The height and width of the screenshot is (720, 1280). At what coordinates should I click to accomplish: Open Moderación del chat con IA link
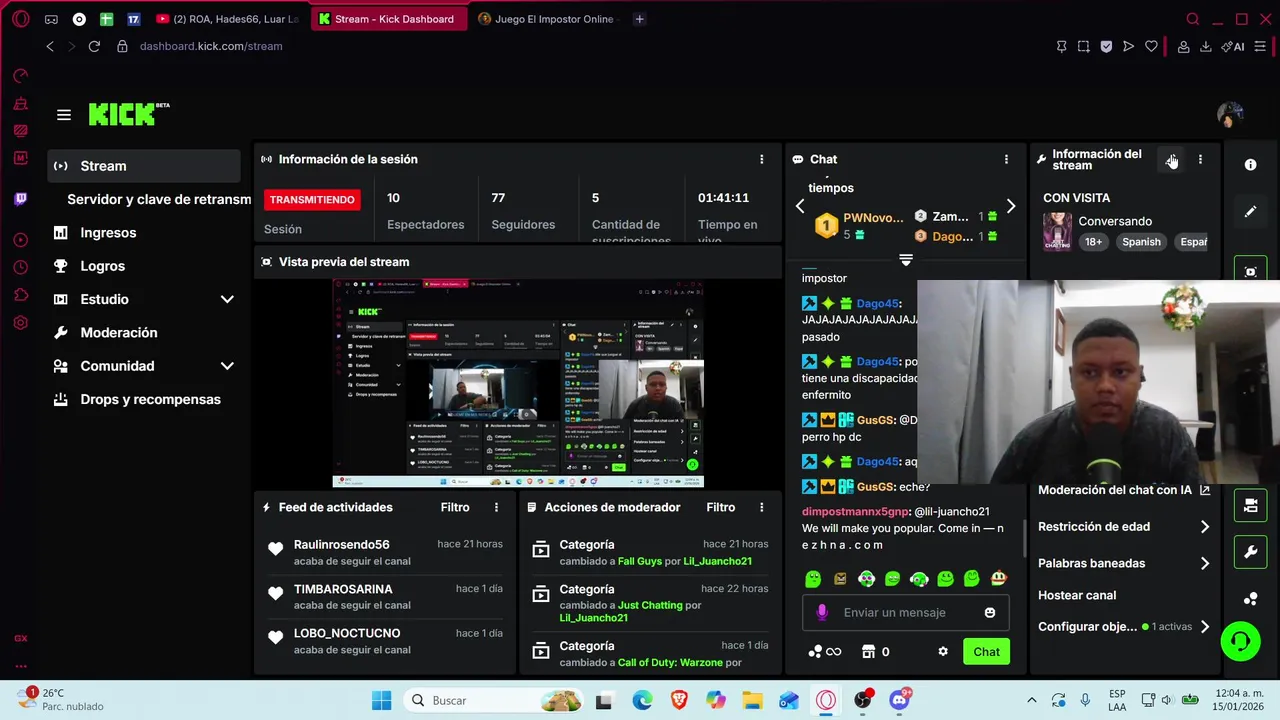pyautogui.click(x=1124, y=490)
